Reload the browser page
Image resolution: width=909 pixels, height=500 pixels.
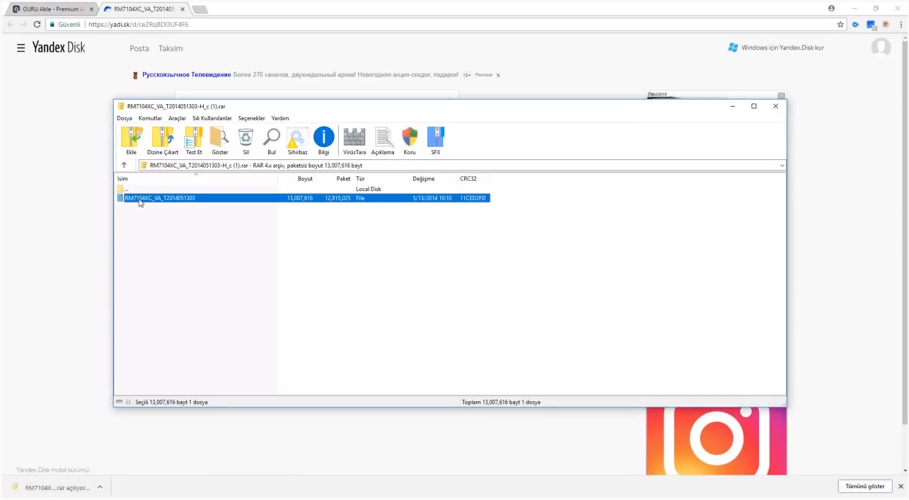(x=37, y=24)
